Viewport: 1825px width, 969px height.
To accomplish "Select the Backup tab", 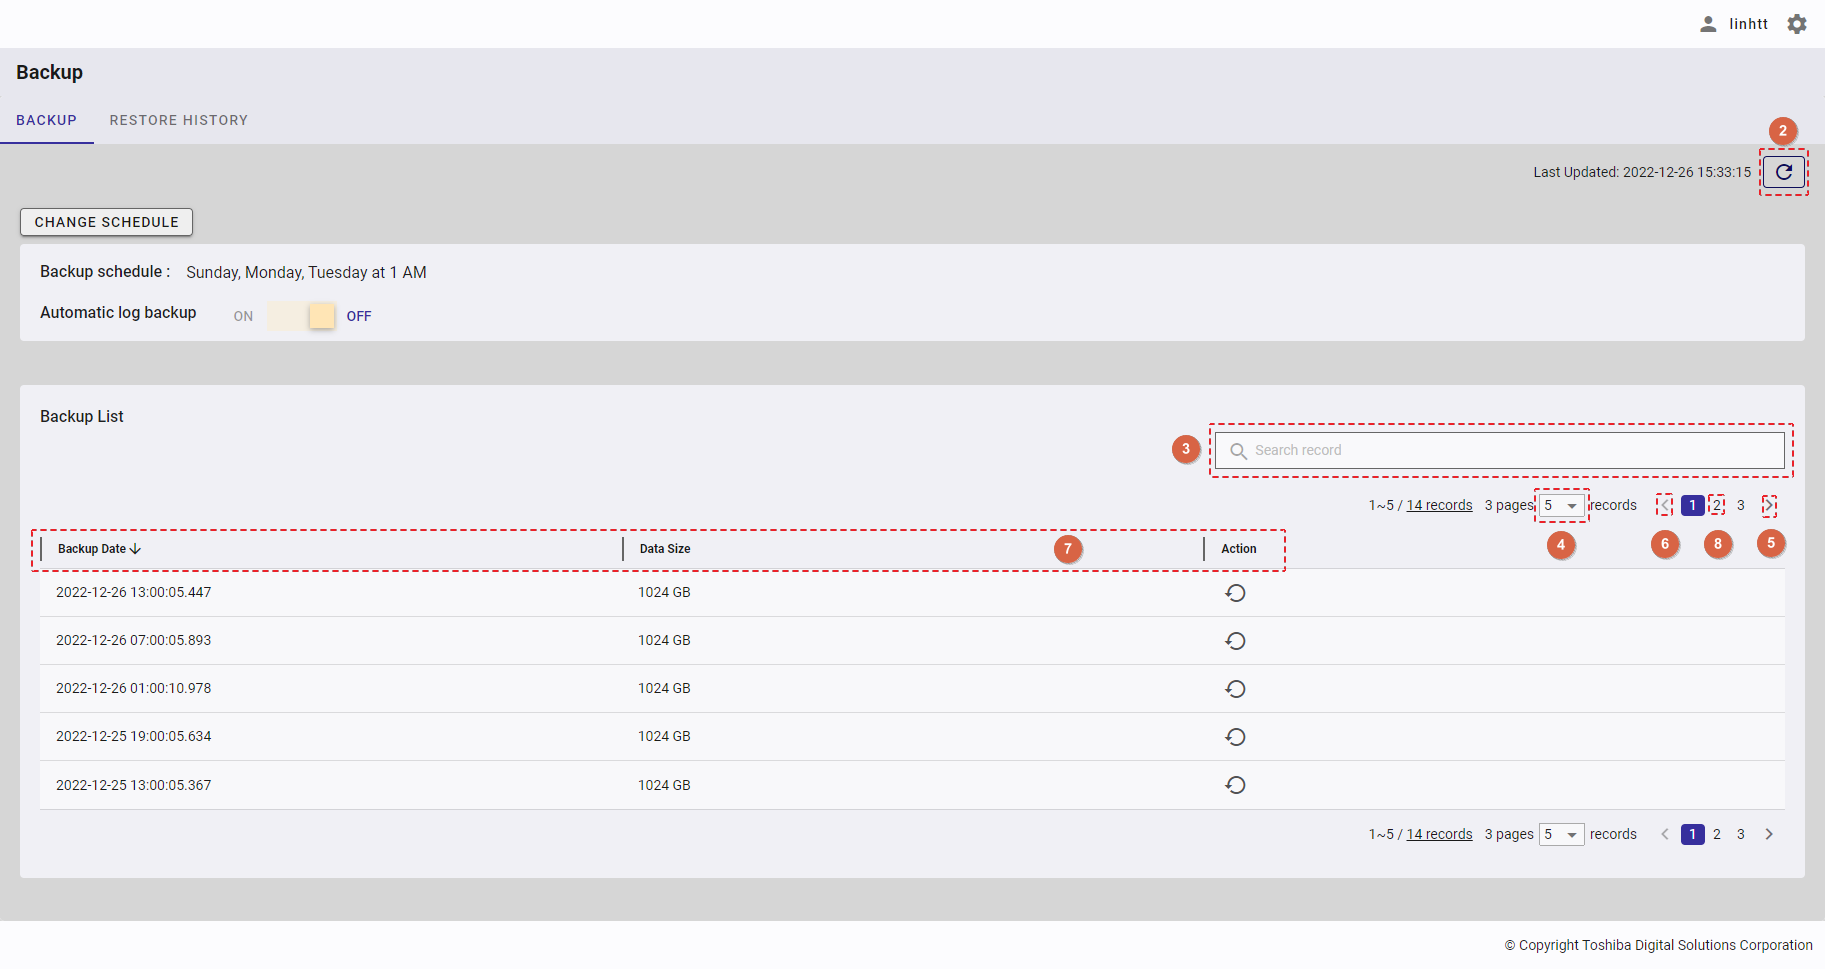I will (x=46, y=120).
